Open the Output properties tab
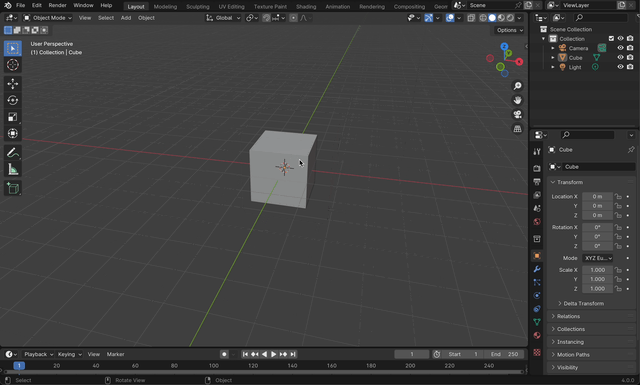The image size is (640, 385). pos(537,182)
